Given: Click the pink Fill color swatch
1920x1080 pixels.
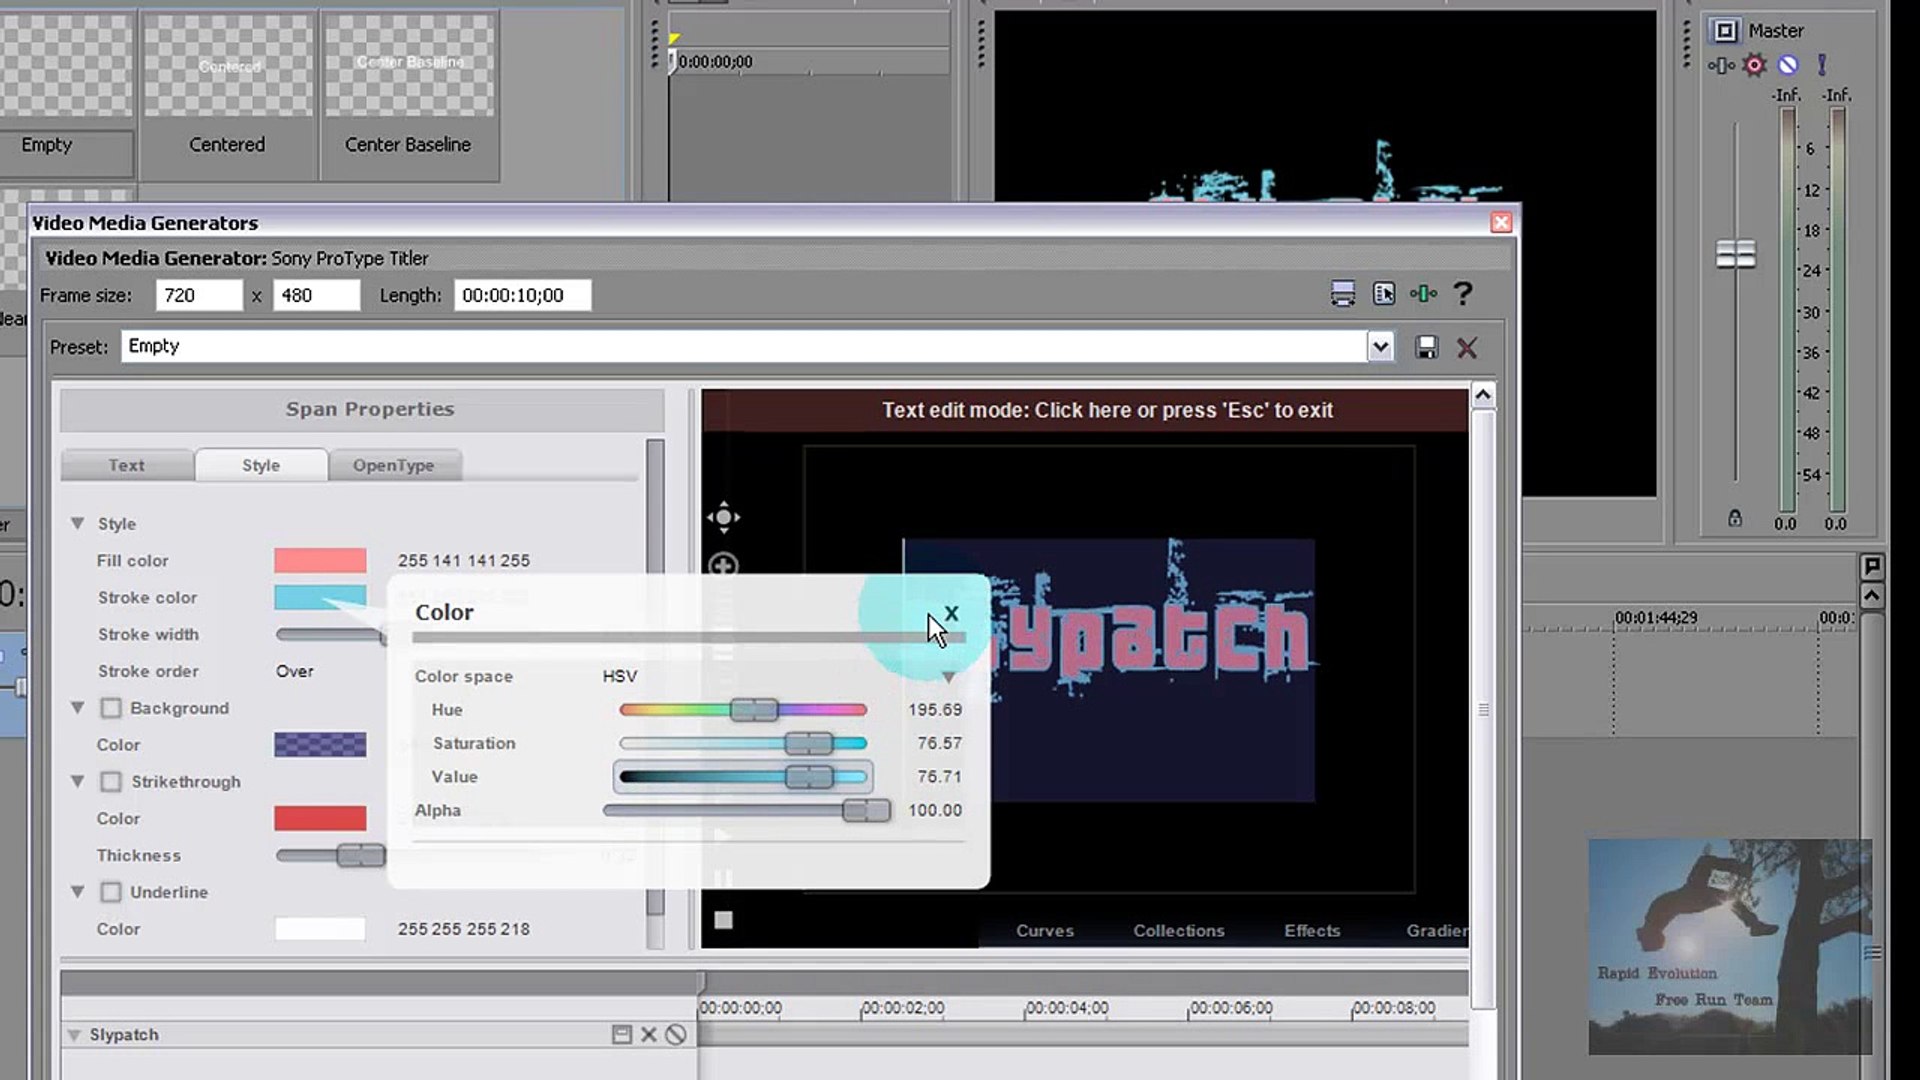Looking at the screenshot, I should coord(320,561).
